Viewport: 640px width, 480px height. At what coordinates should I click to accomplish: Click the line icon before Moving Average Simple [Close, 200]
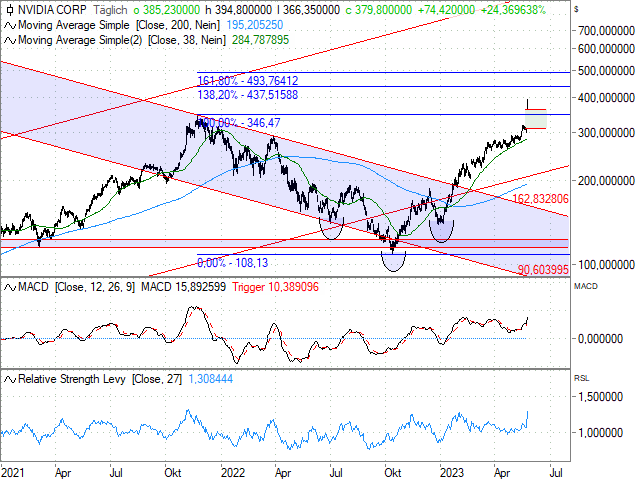click(10, 25)
